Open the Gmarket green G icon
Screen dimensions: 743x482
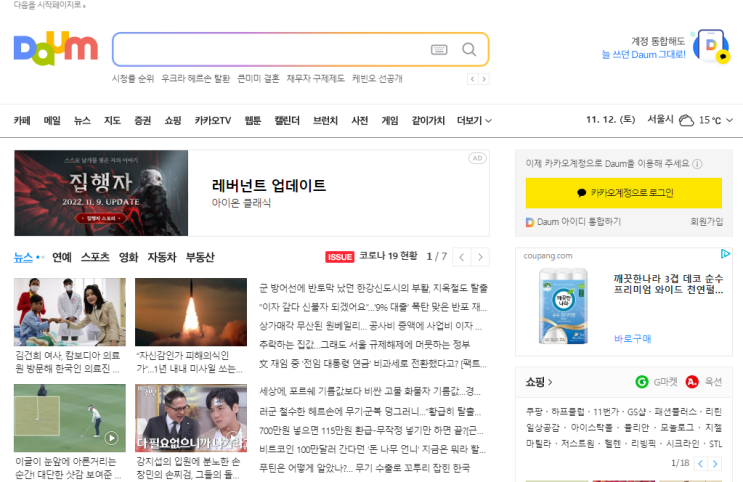click(x=642, y=382)
